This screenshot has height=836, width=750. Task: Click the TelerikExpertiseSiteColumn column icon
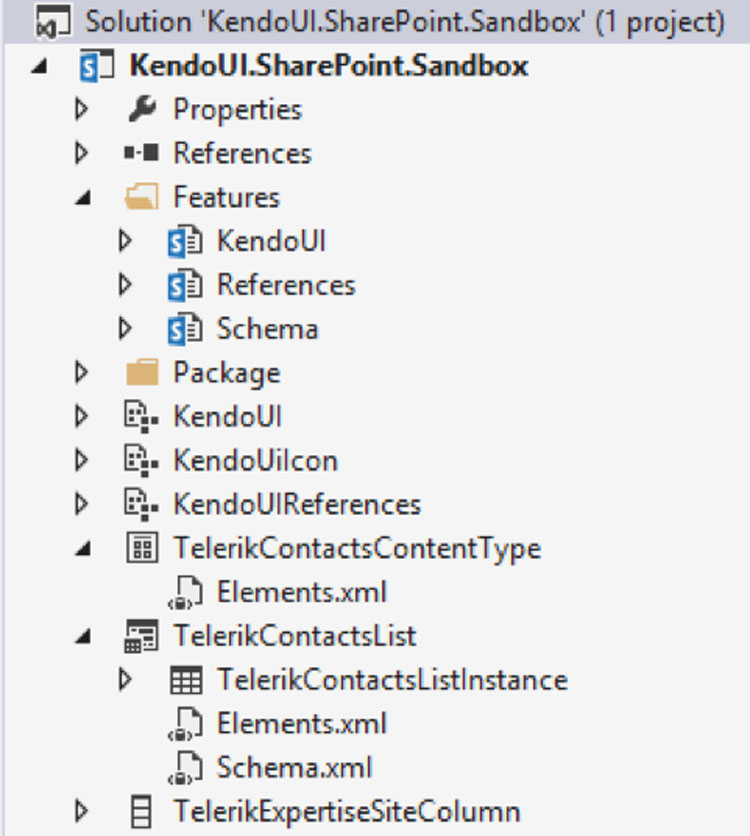[141, 811]
